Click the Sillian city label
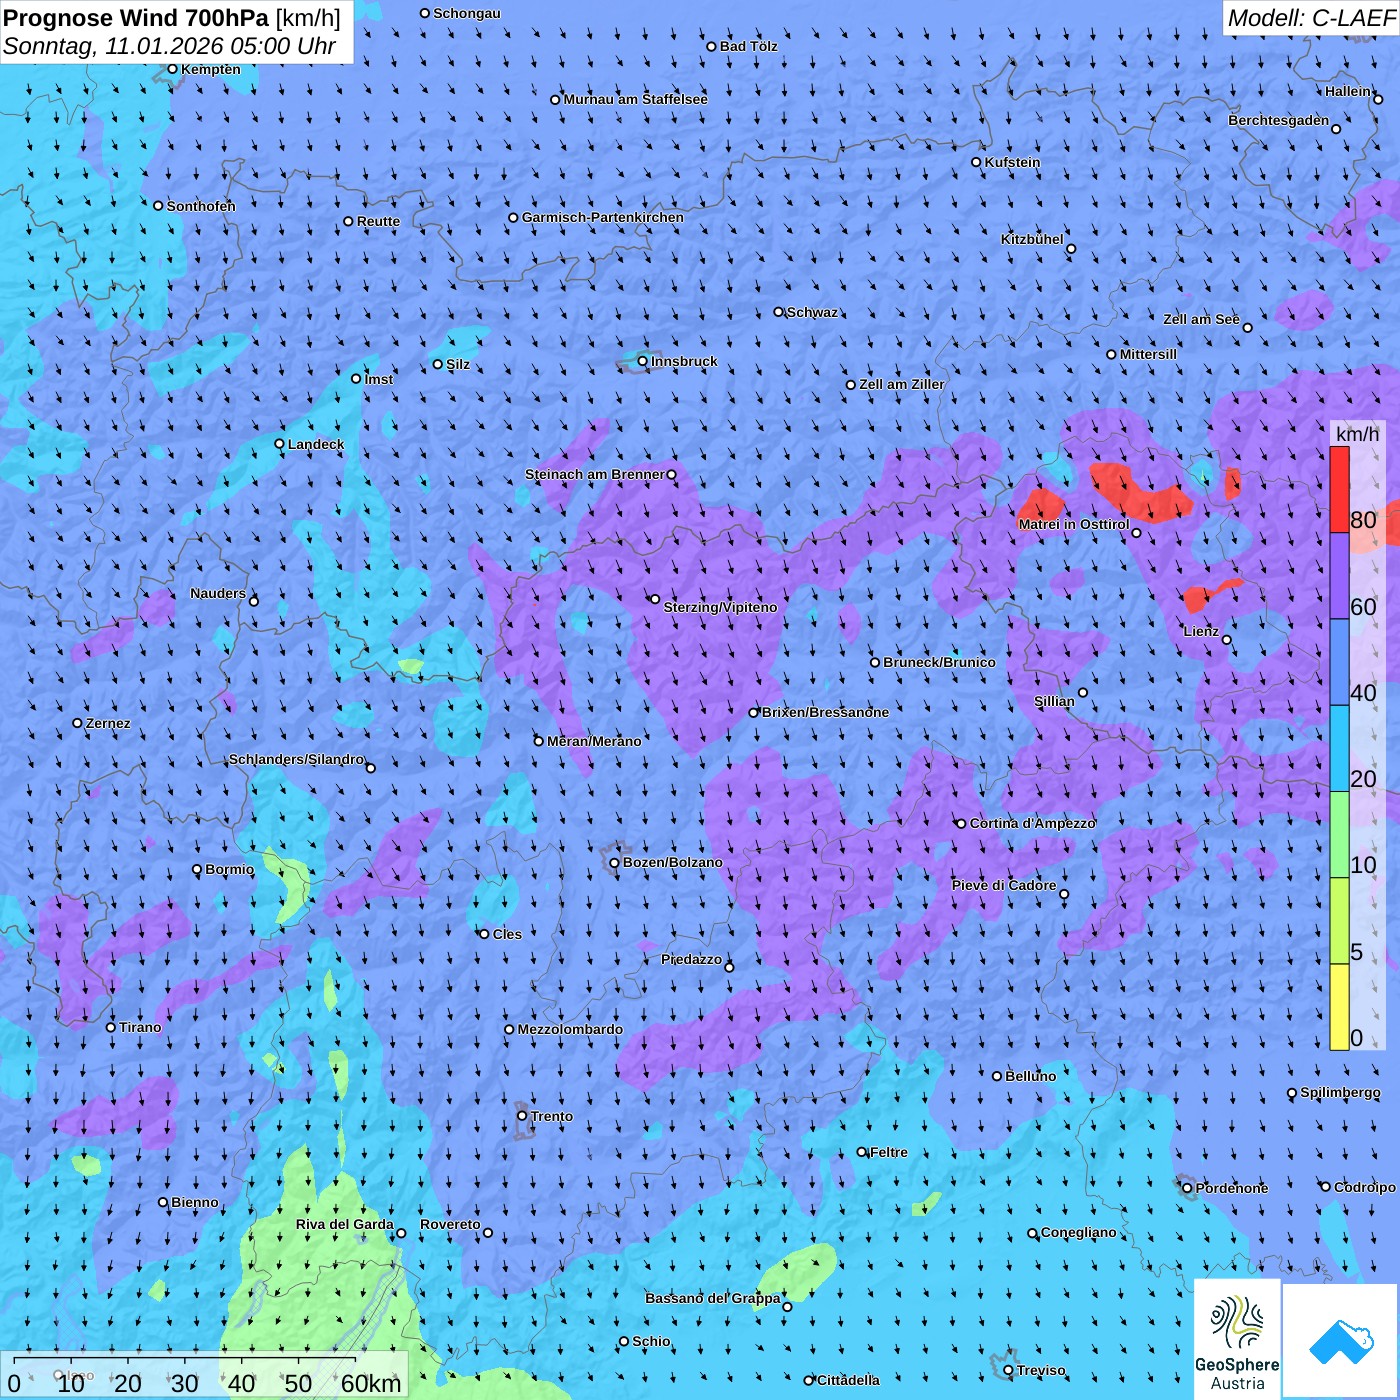1400x1400 pixels. [1054, 701]
